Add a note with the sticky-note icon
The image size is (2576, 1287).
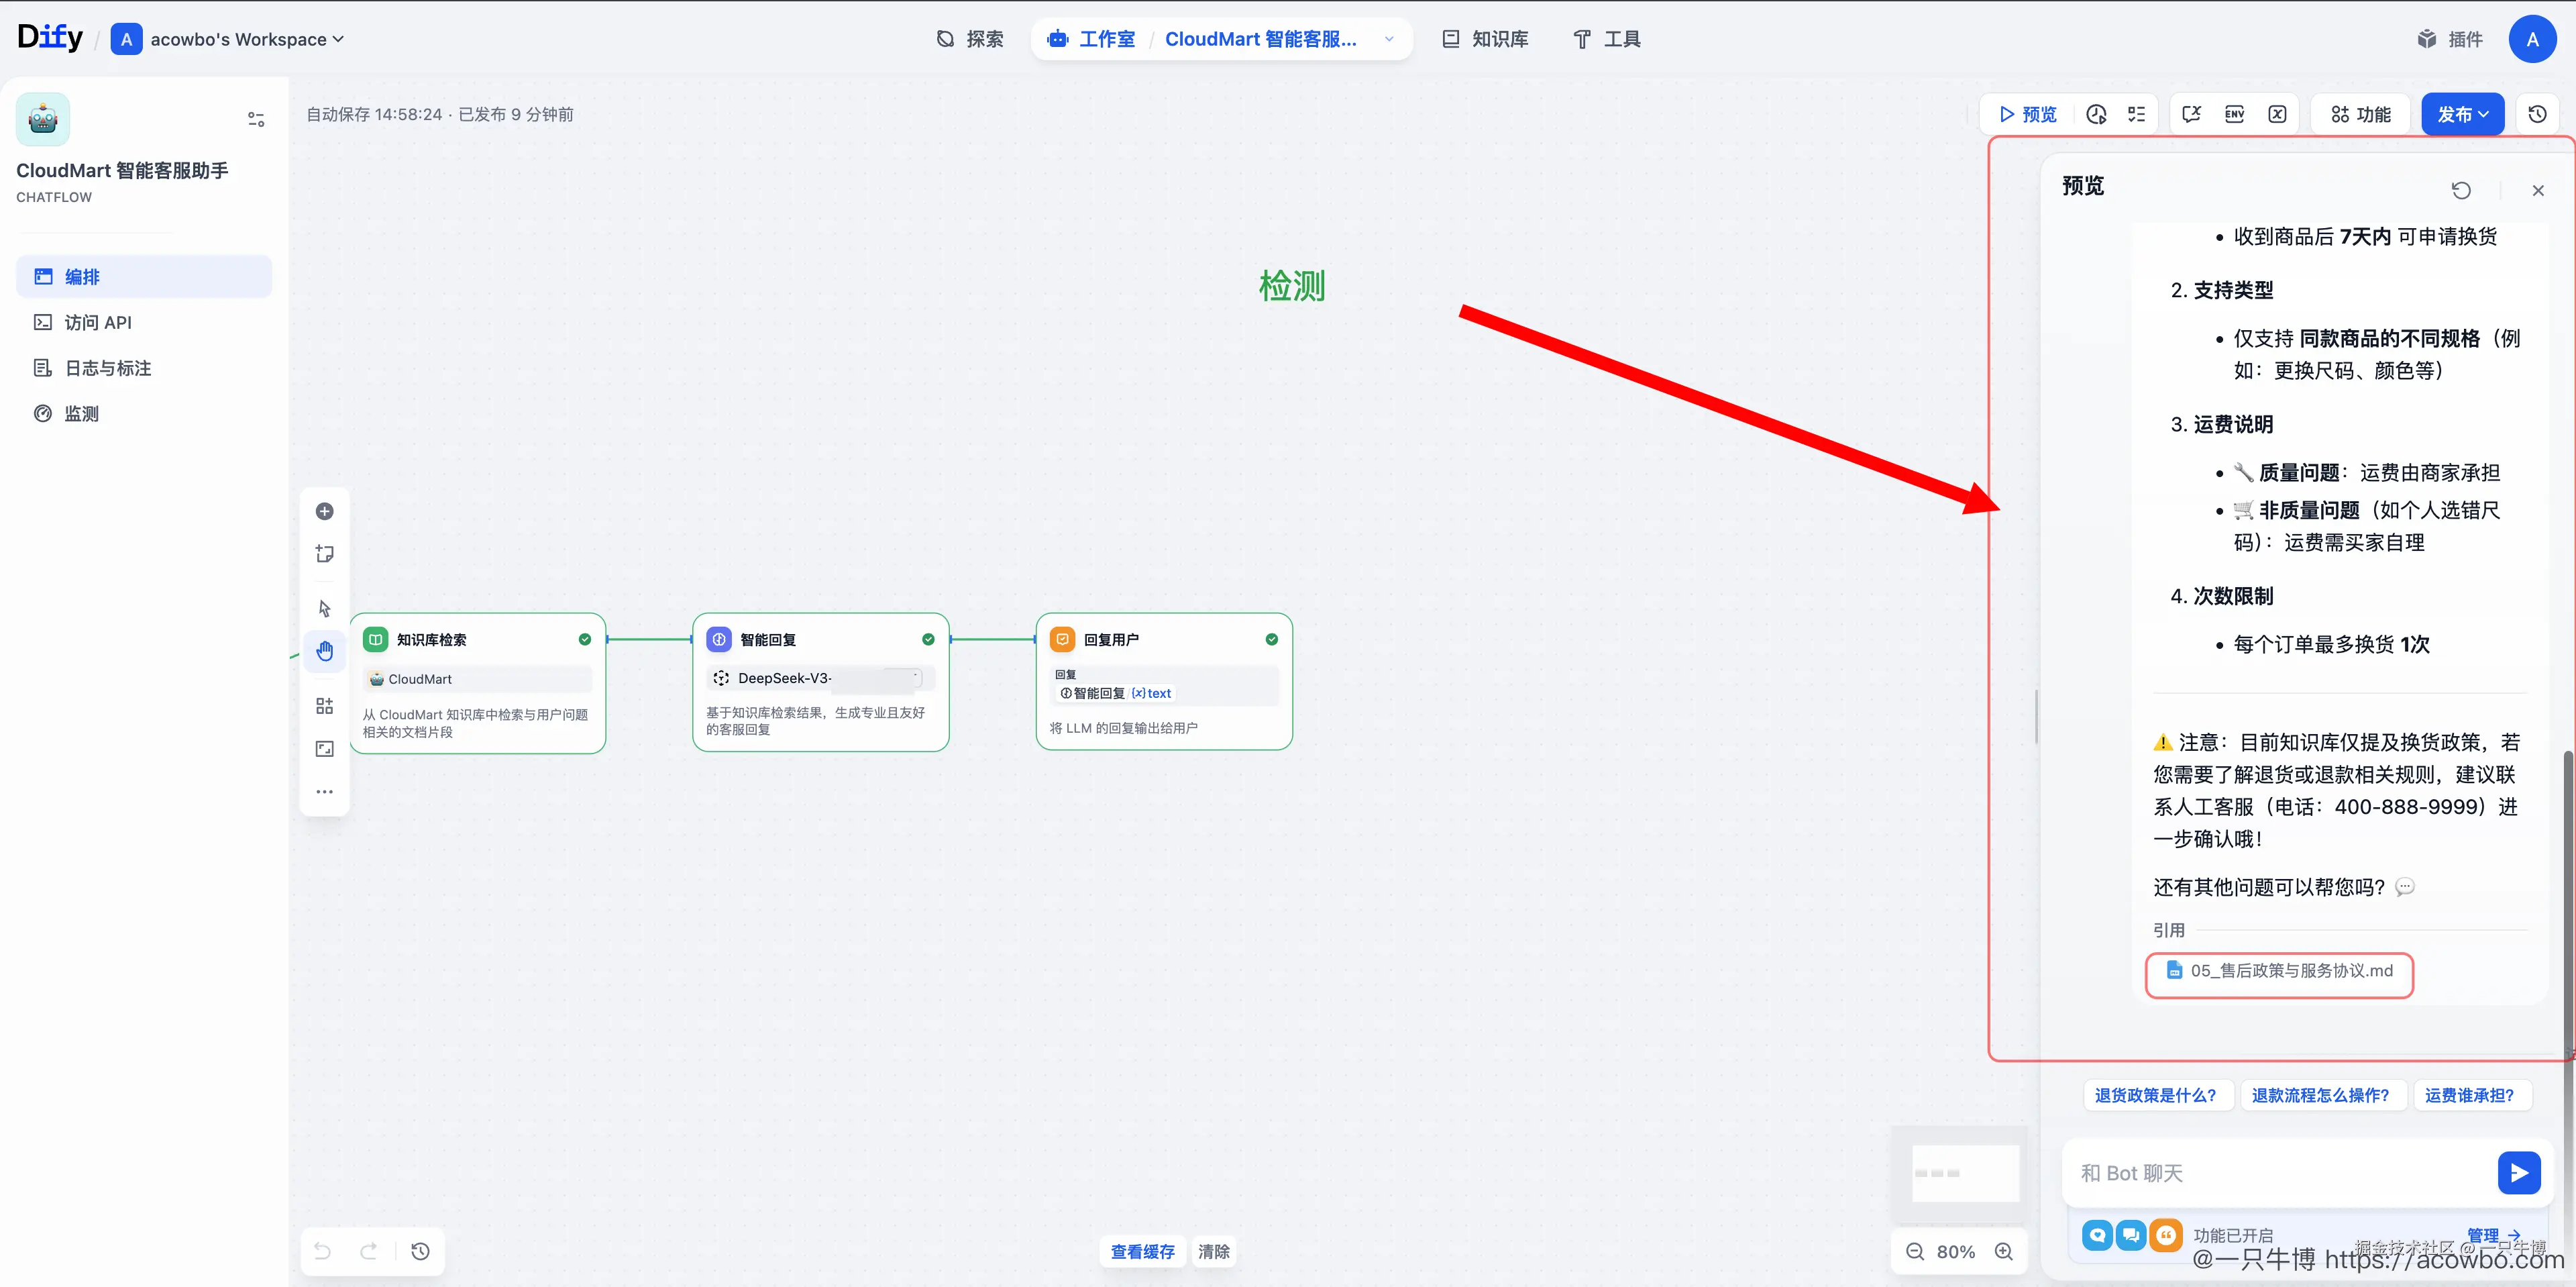325,553
